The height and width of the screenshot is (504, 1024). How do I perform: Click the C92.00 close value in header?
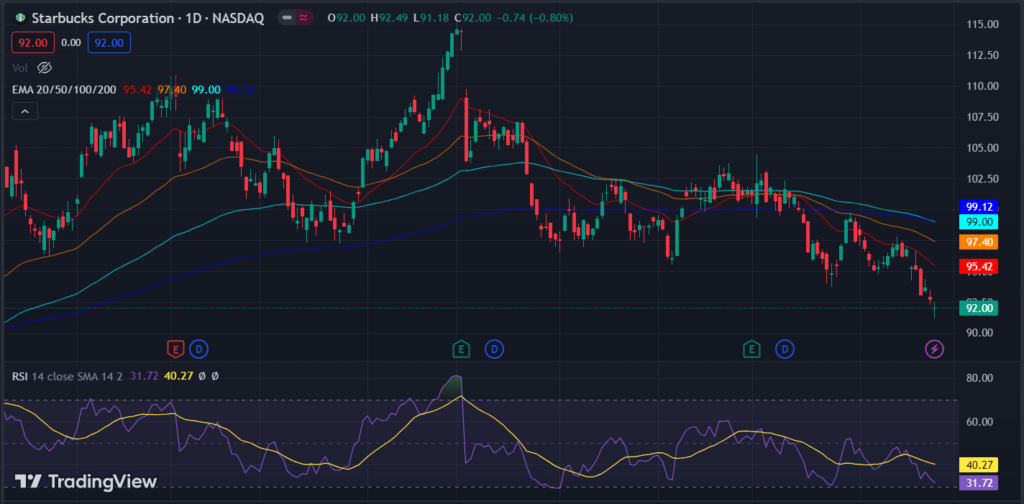click(472, 18)
